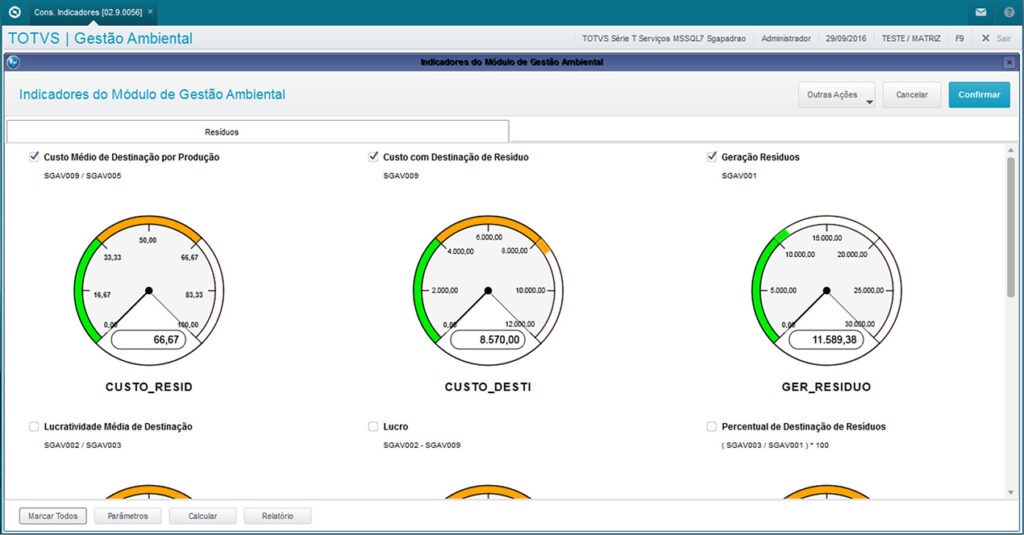1024x535 pixels.
Task: Click the TOTVS | Gestão Ambiental title
Action: (101, 39)
